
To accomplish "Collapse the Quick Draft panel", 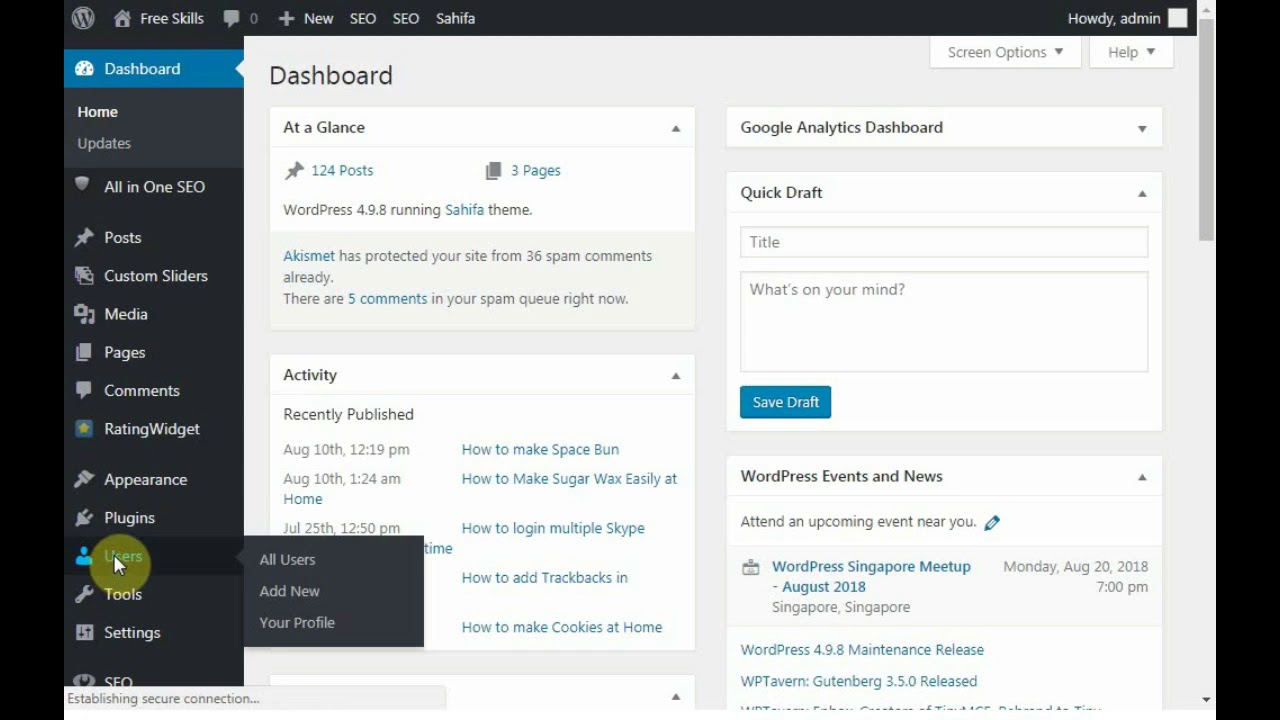I will tap(1142, 193).
